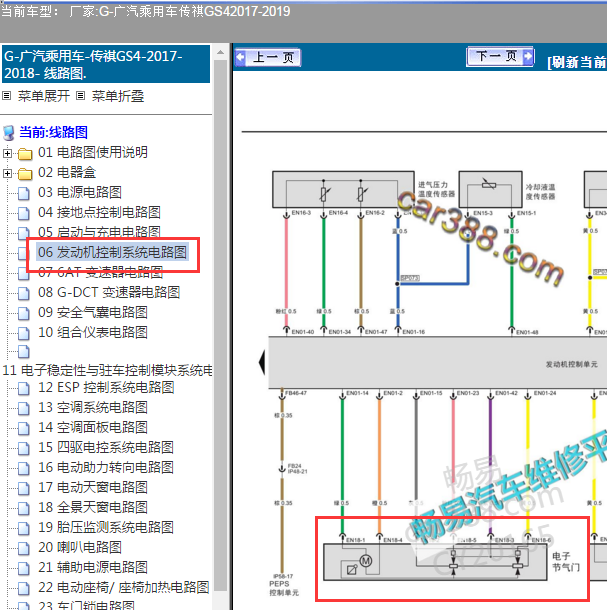Click the document icon beside 21 辅助电源电路图
The image size is (607, 610).
point(24,569)
